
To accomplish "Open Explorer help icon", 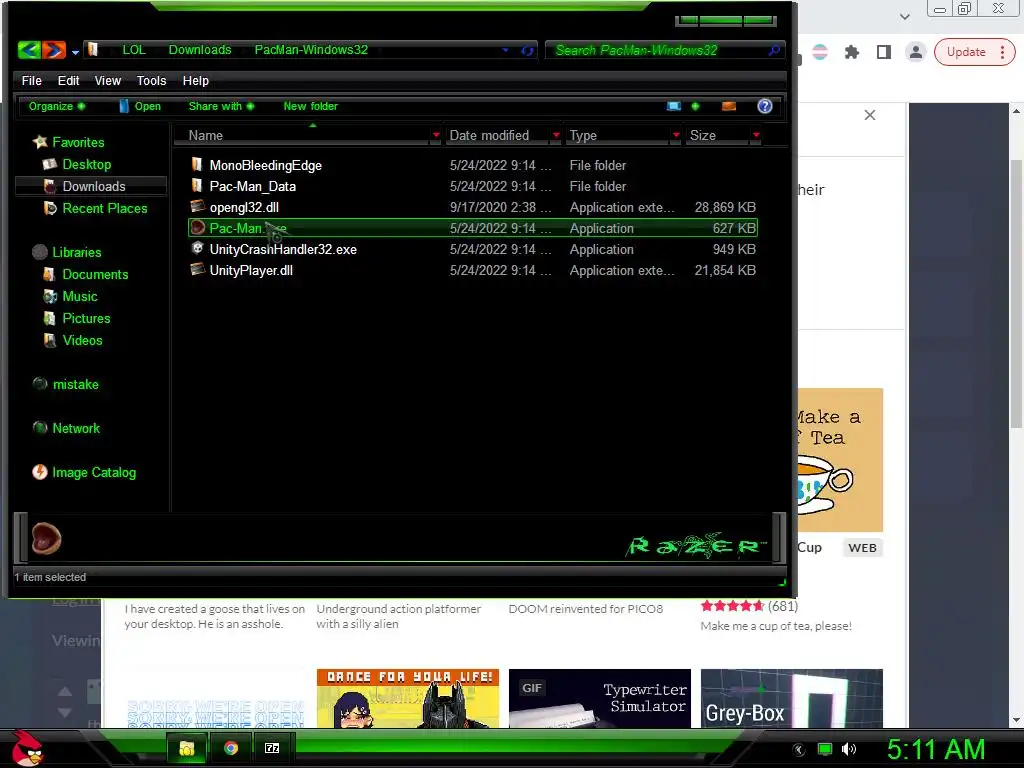I will point(765,106).
